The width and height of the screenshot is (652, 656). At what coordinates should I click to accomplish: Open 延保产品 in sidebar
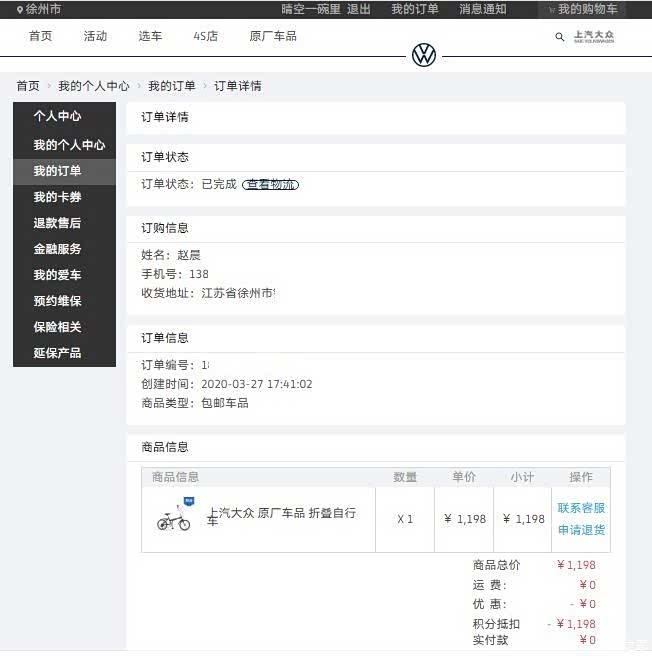pos(64,353)
